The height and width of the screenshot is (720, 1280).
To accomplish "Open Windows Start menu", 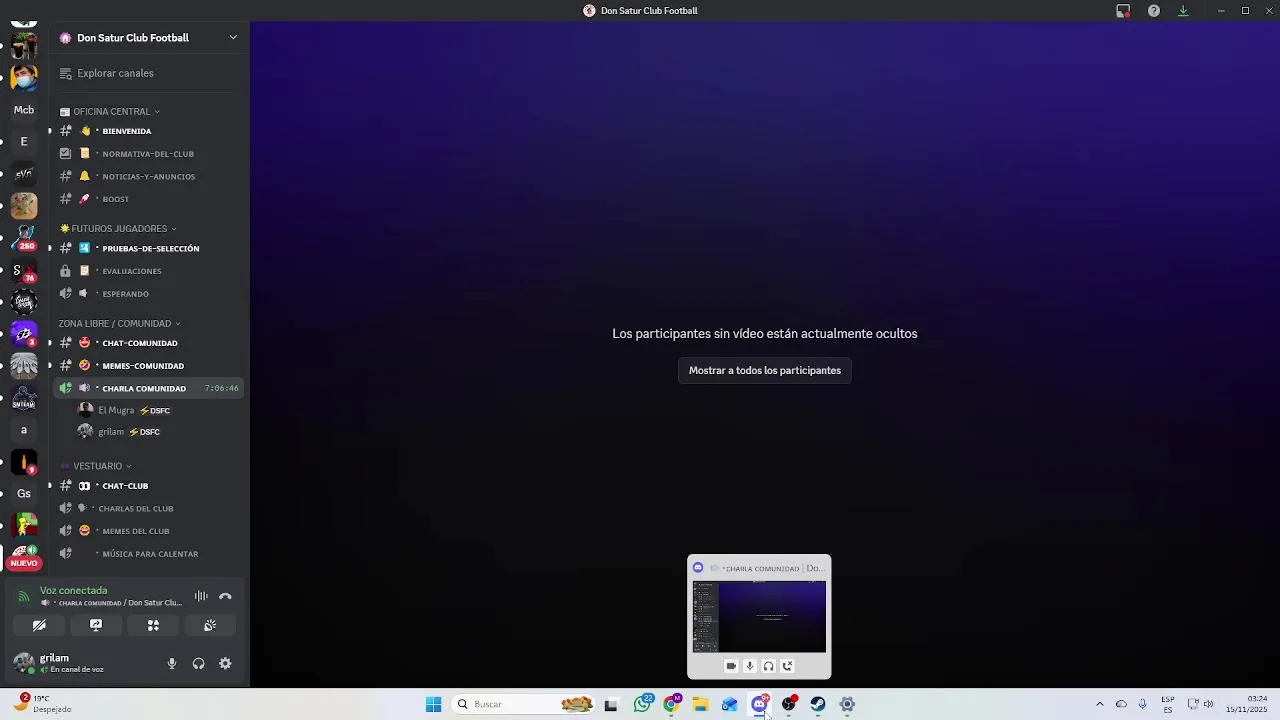I will pyautogui.click(x=433, y=704).
